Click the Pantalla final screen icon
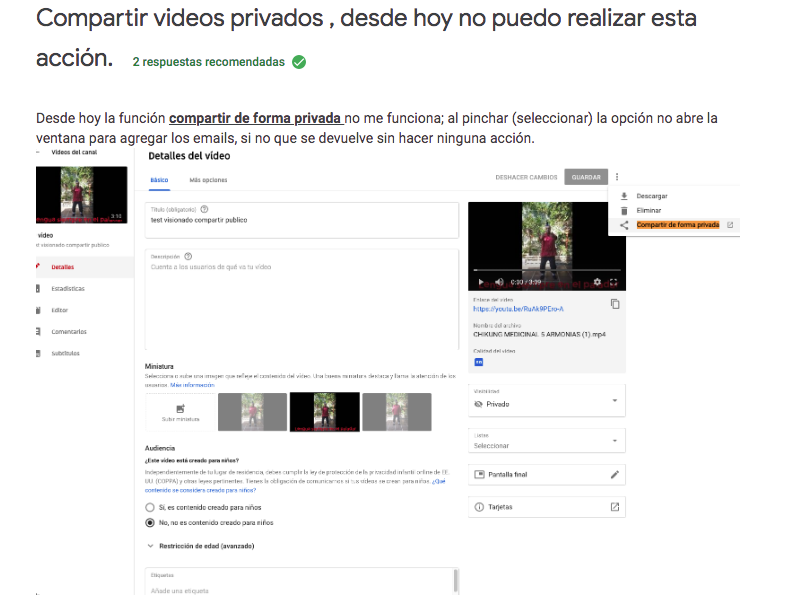Viewport: 785px width, 607px height. click(x=479, y=474)
